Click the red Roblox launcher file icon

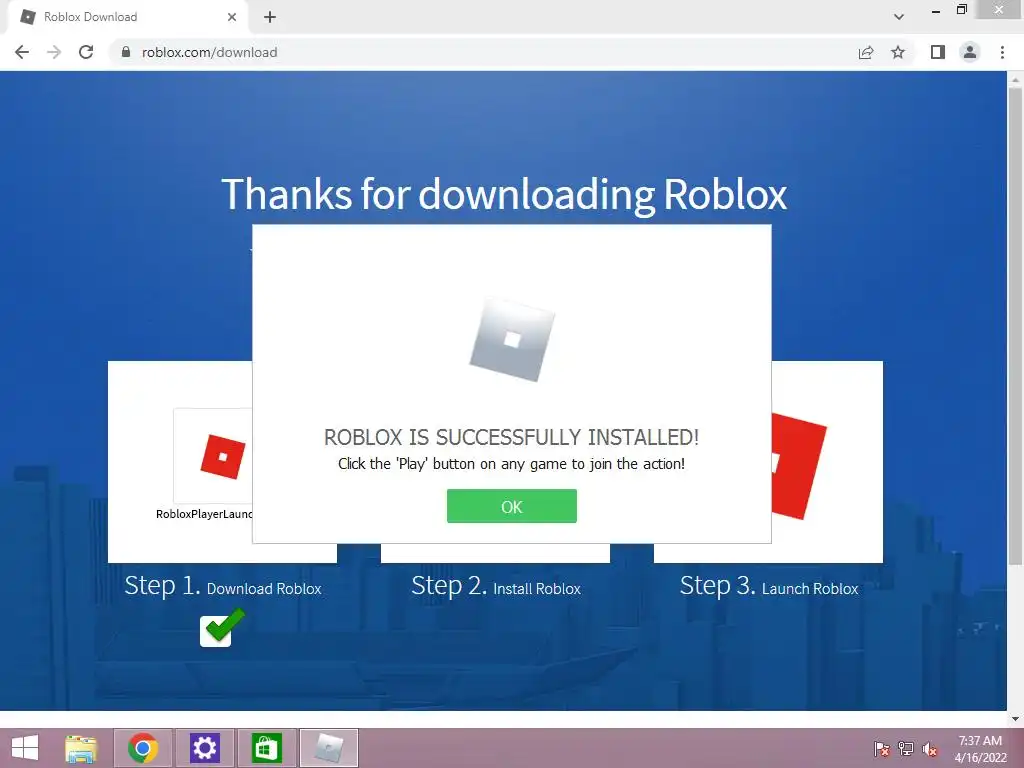pyautogui.click(x=223, y=456)
